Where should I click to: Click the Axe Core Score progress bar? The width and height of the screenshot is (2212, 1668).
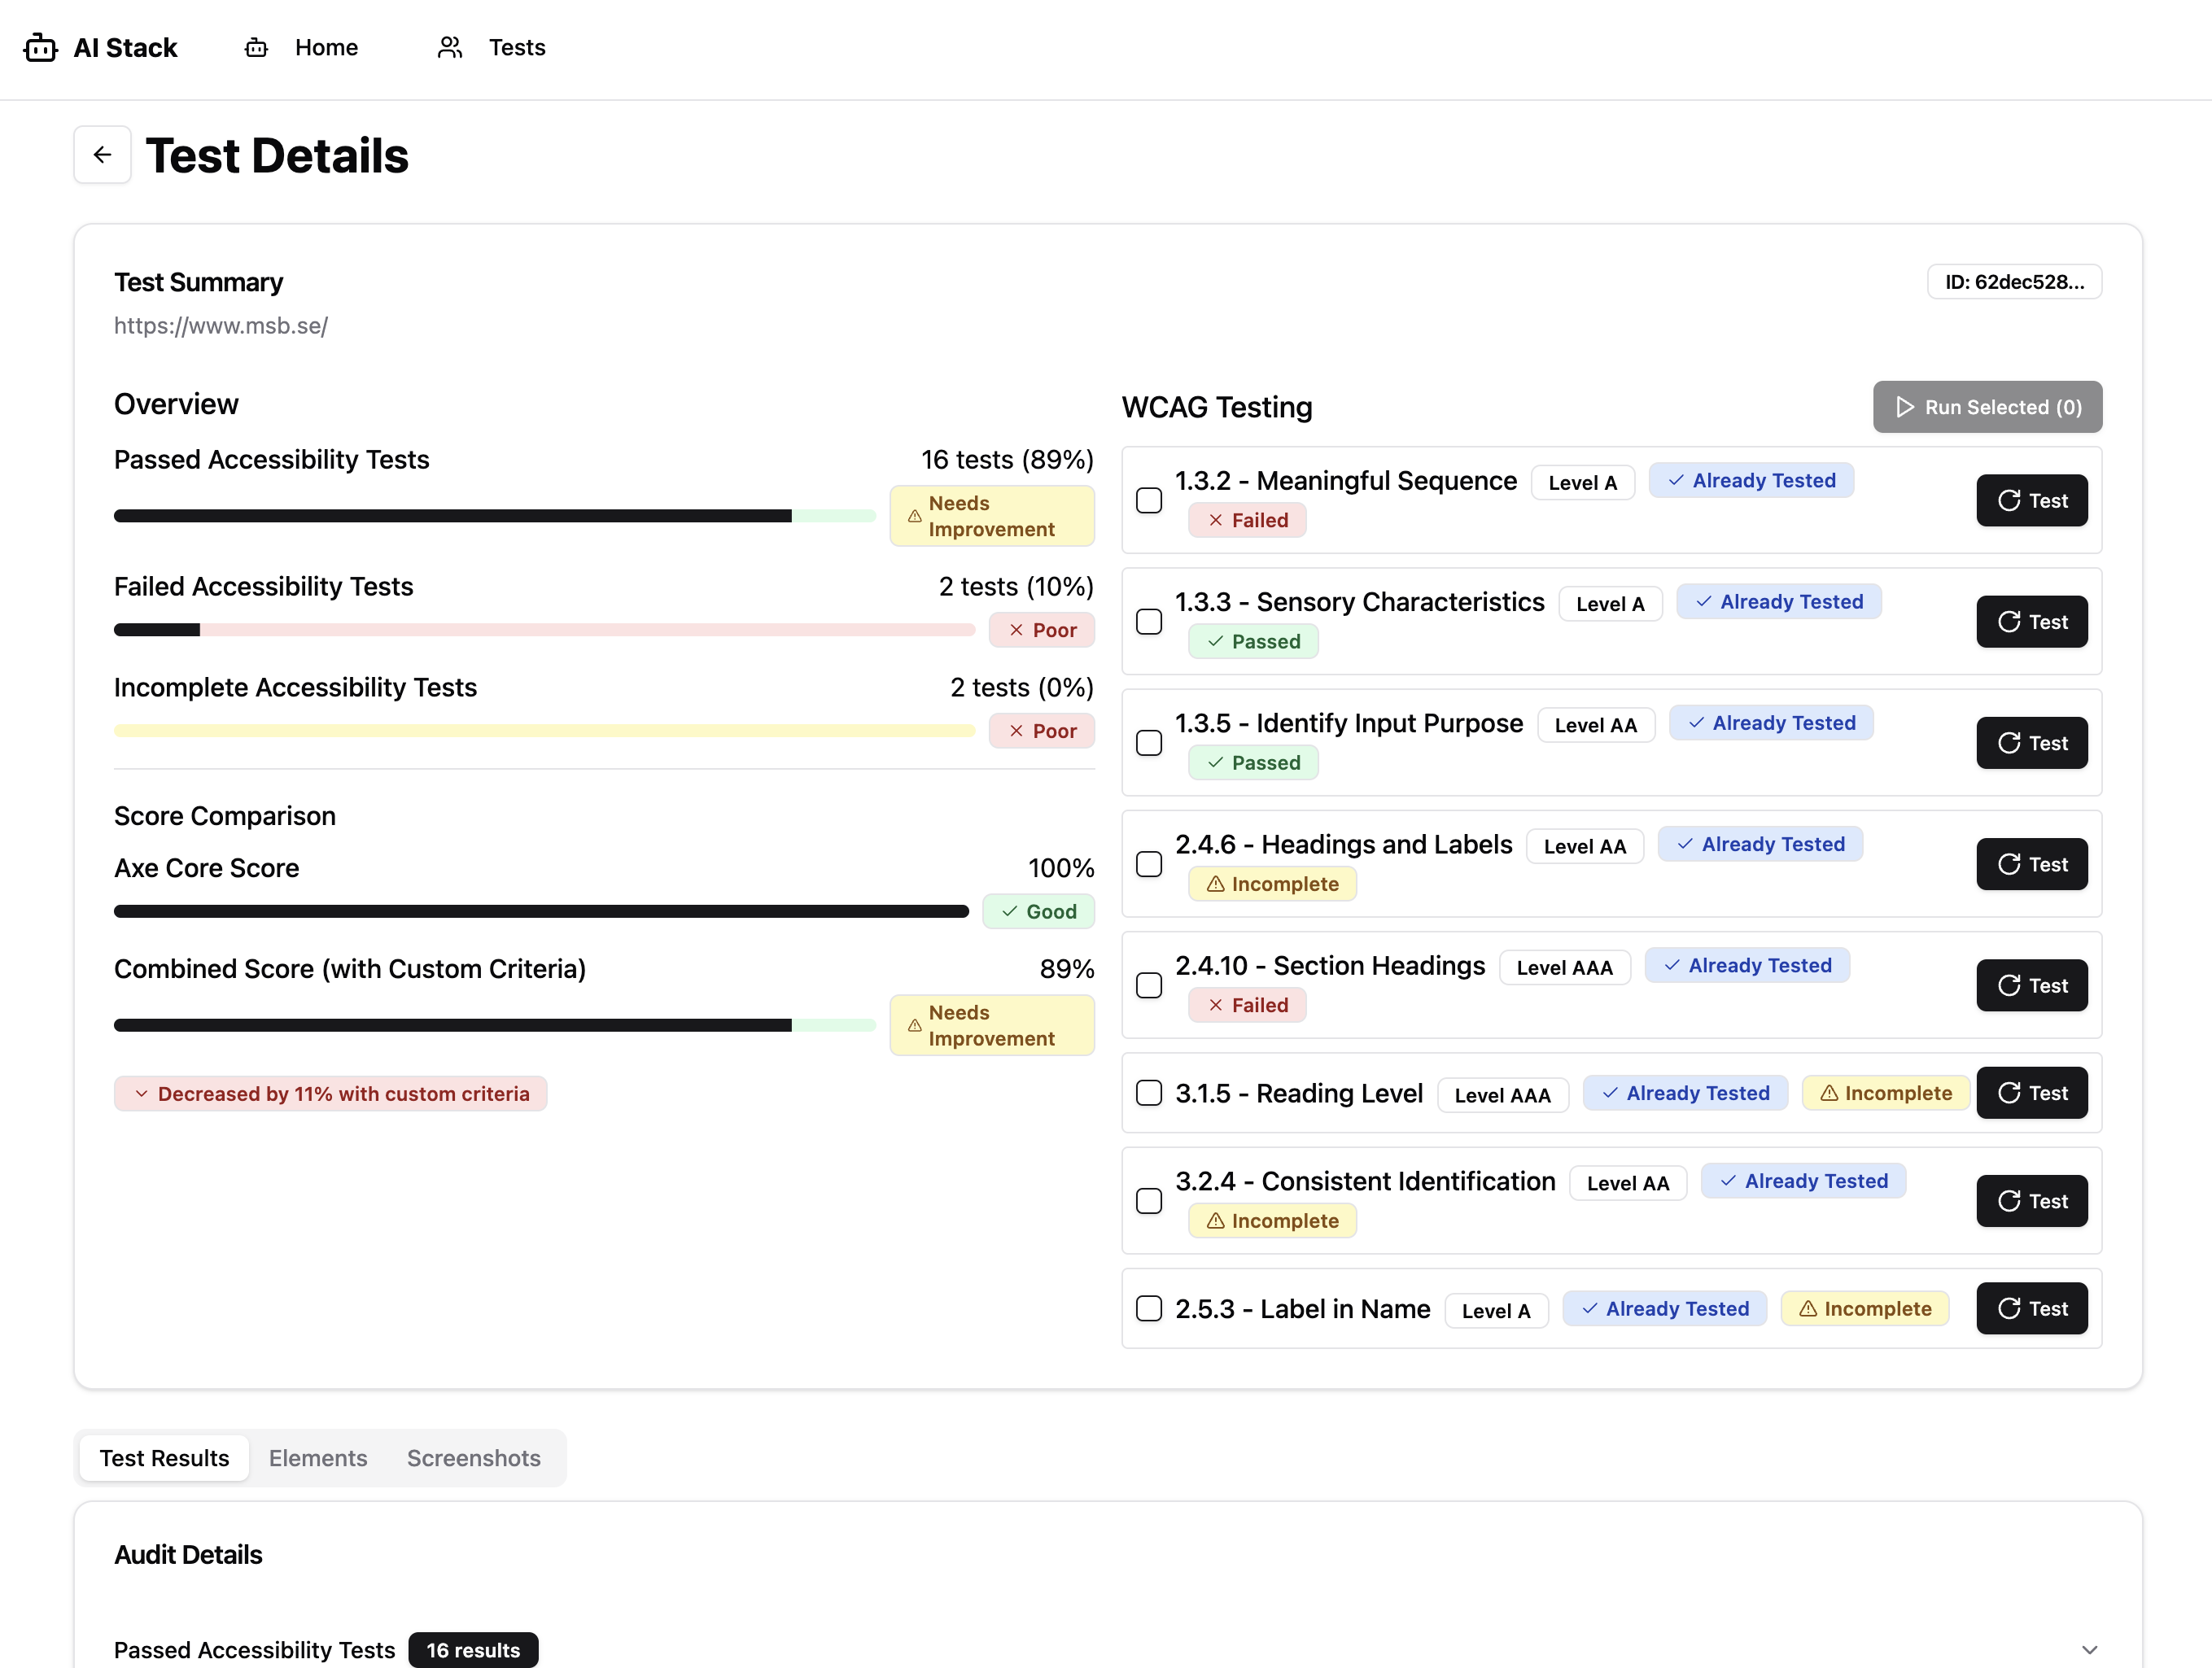click(540, 911)
